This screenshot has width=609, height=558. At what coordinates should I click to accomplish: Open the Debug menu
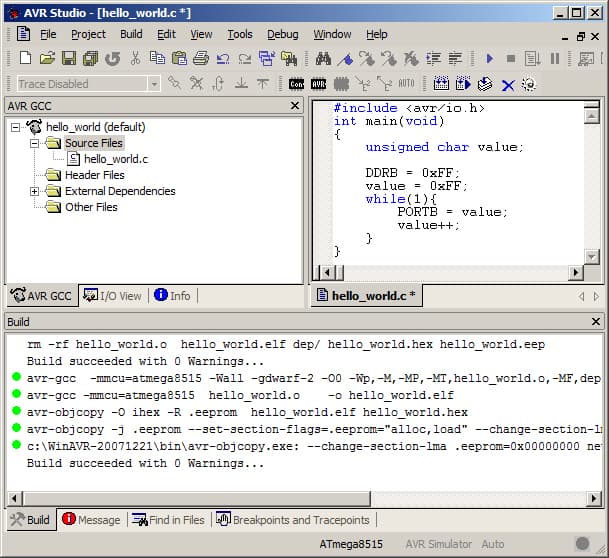point(283,34)
